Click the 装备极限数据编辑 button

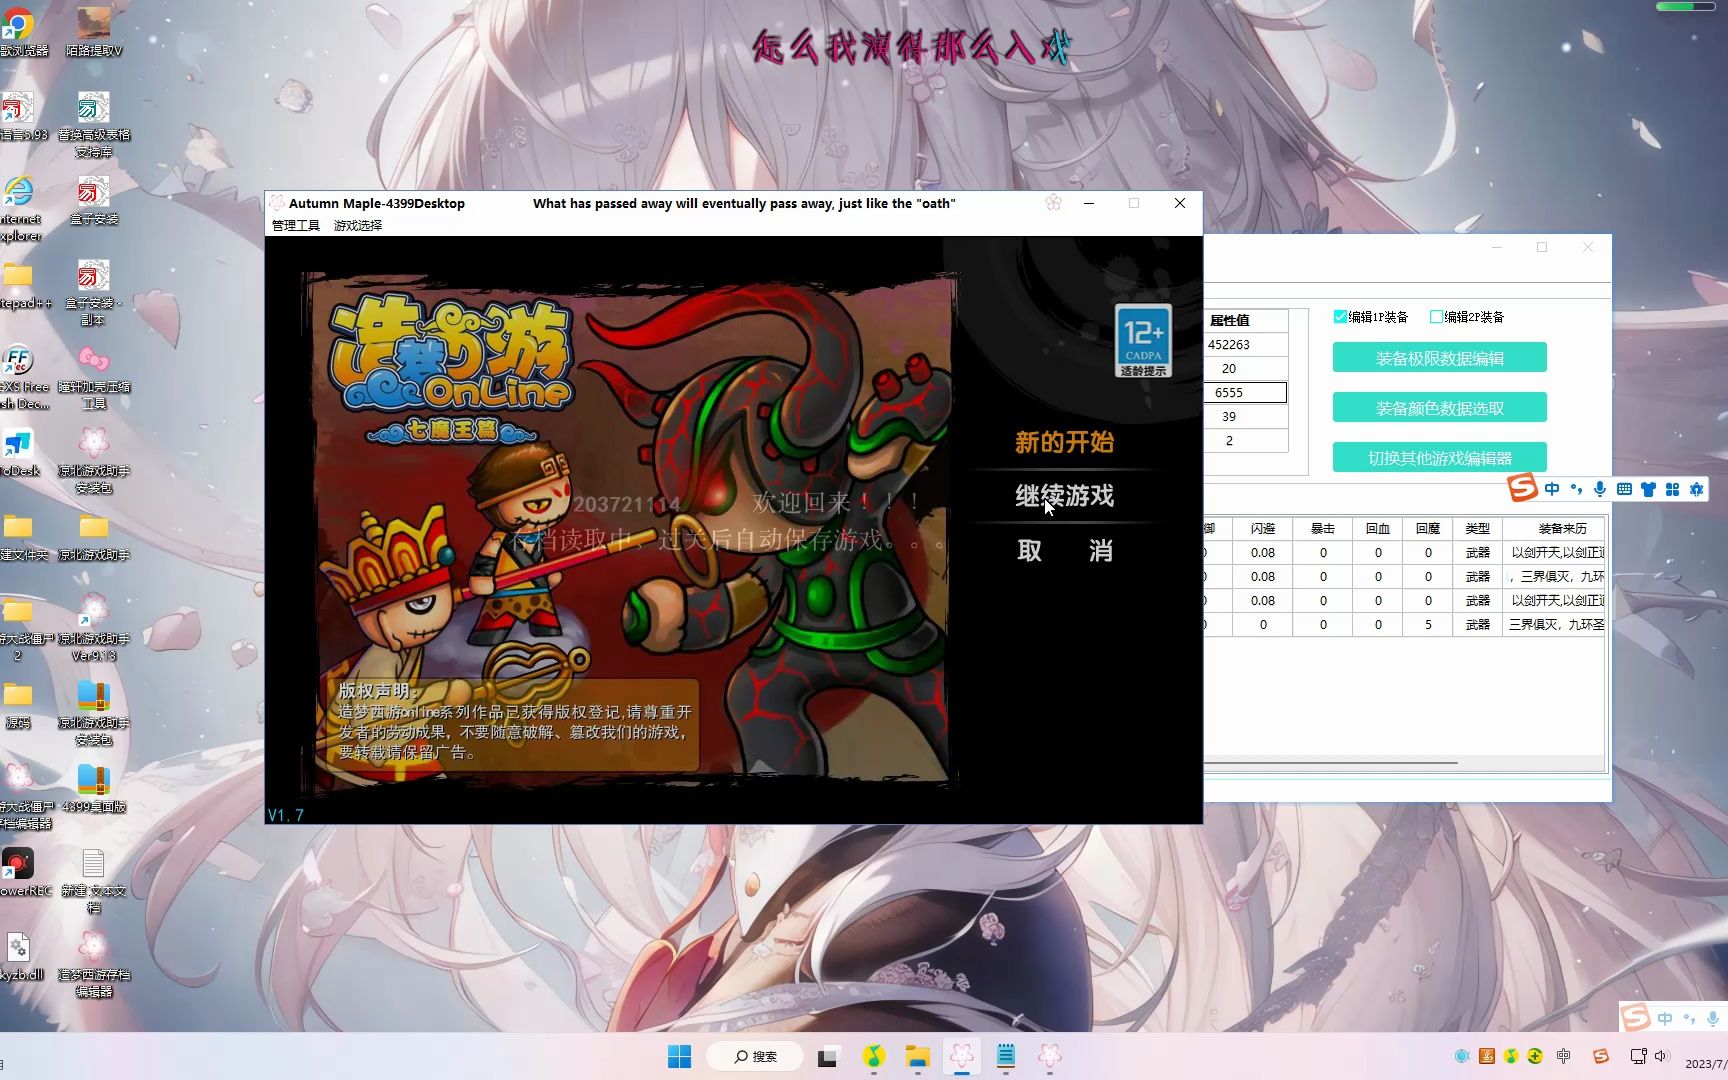point(1439,358)
